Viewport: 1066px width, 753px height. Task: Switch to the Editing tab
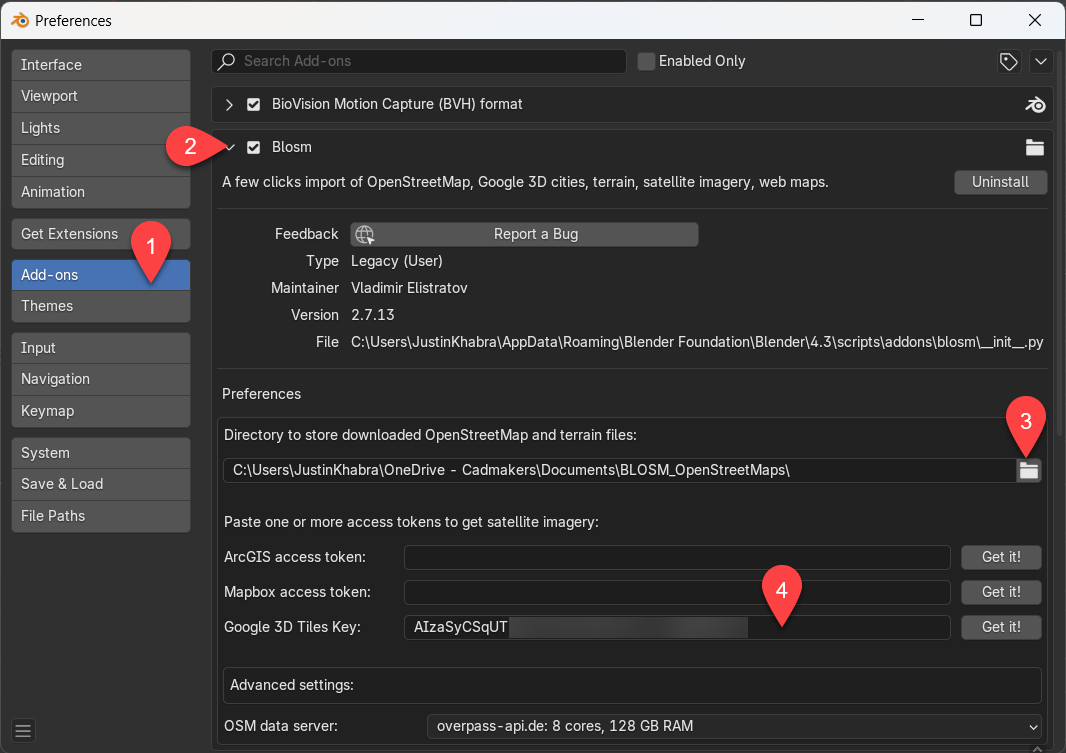coord(101,160)
